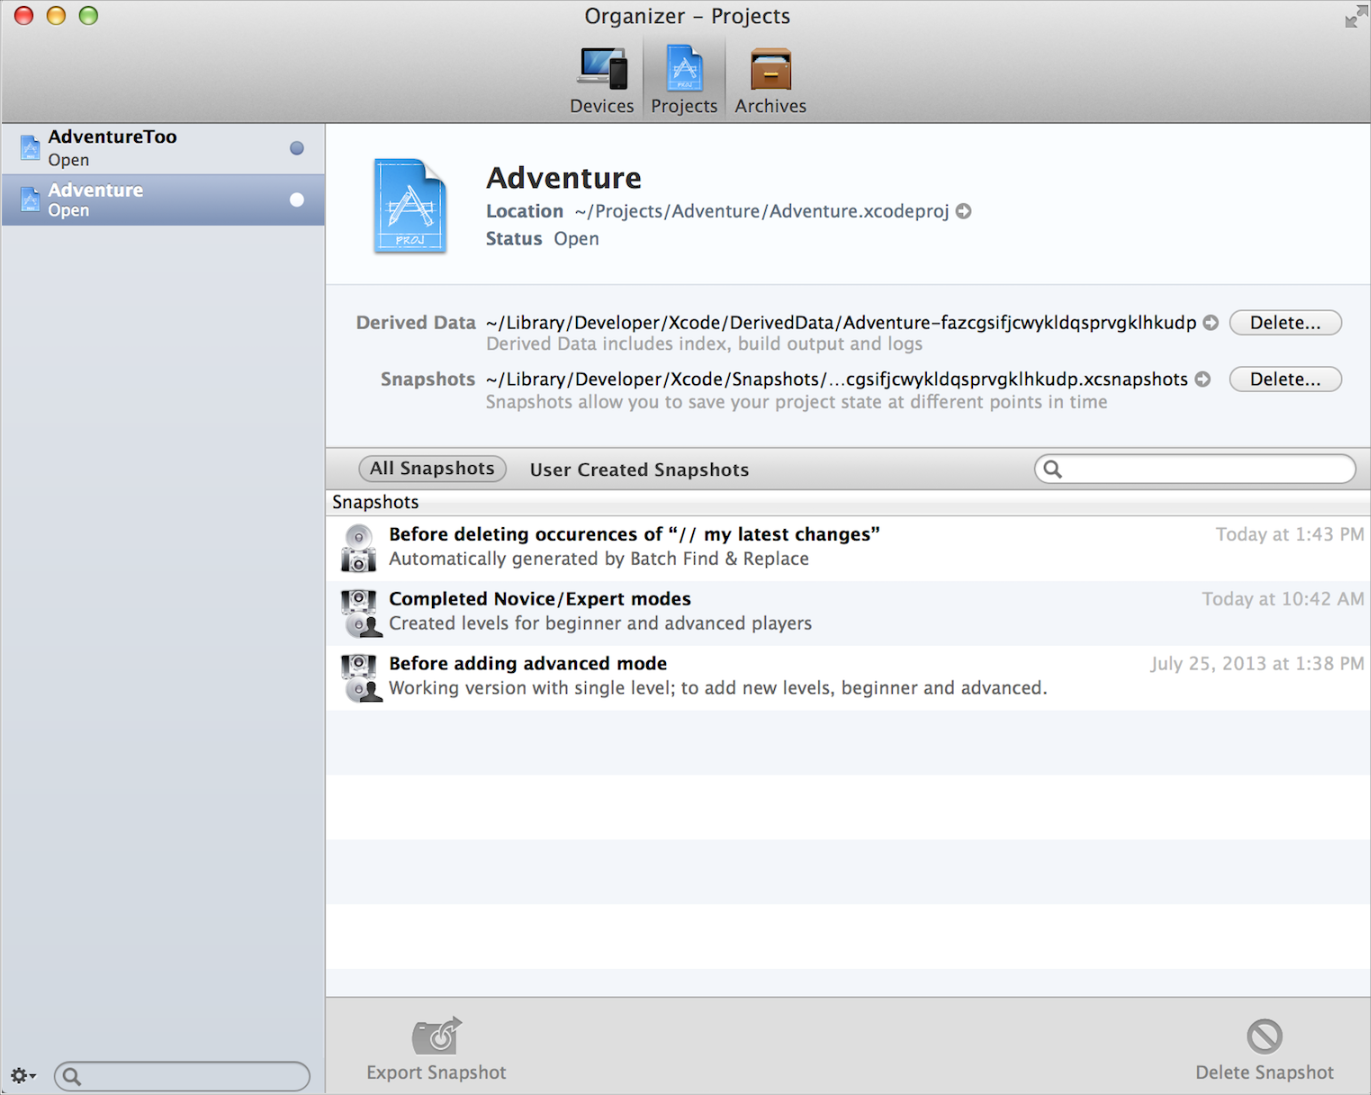This screenshot has width=1371, height=1095.
Task: Open the Devices toolbar icon
Action: point(602,71)
